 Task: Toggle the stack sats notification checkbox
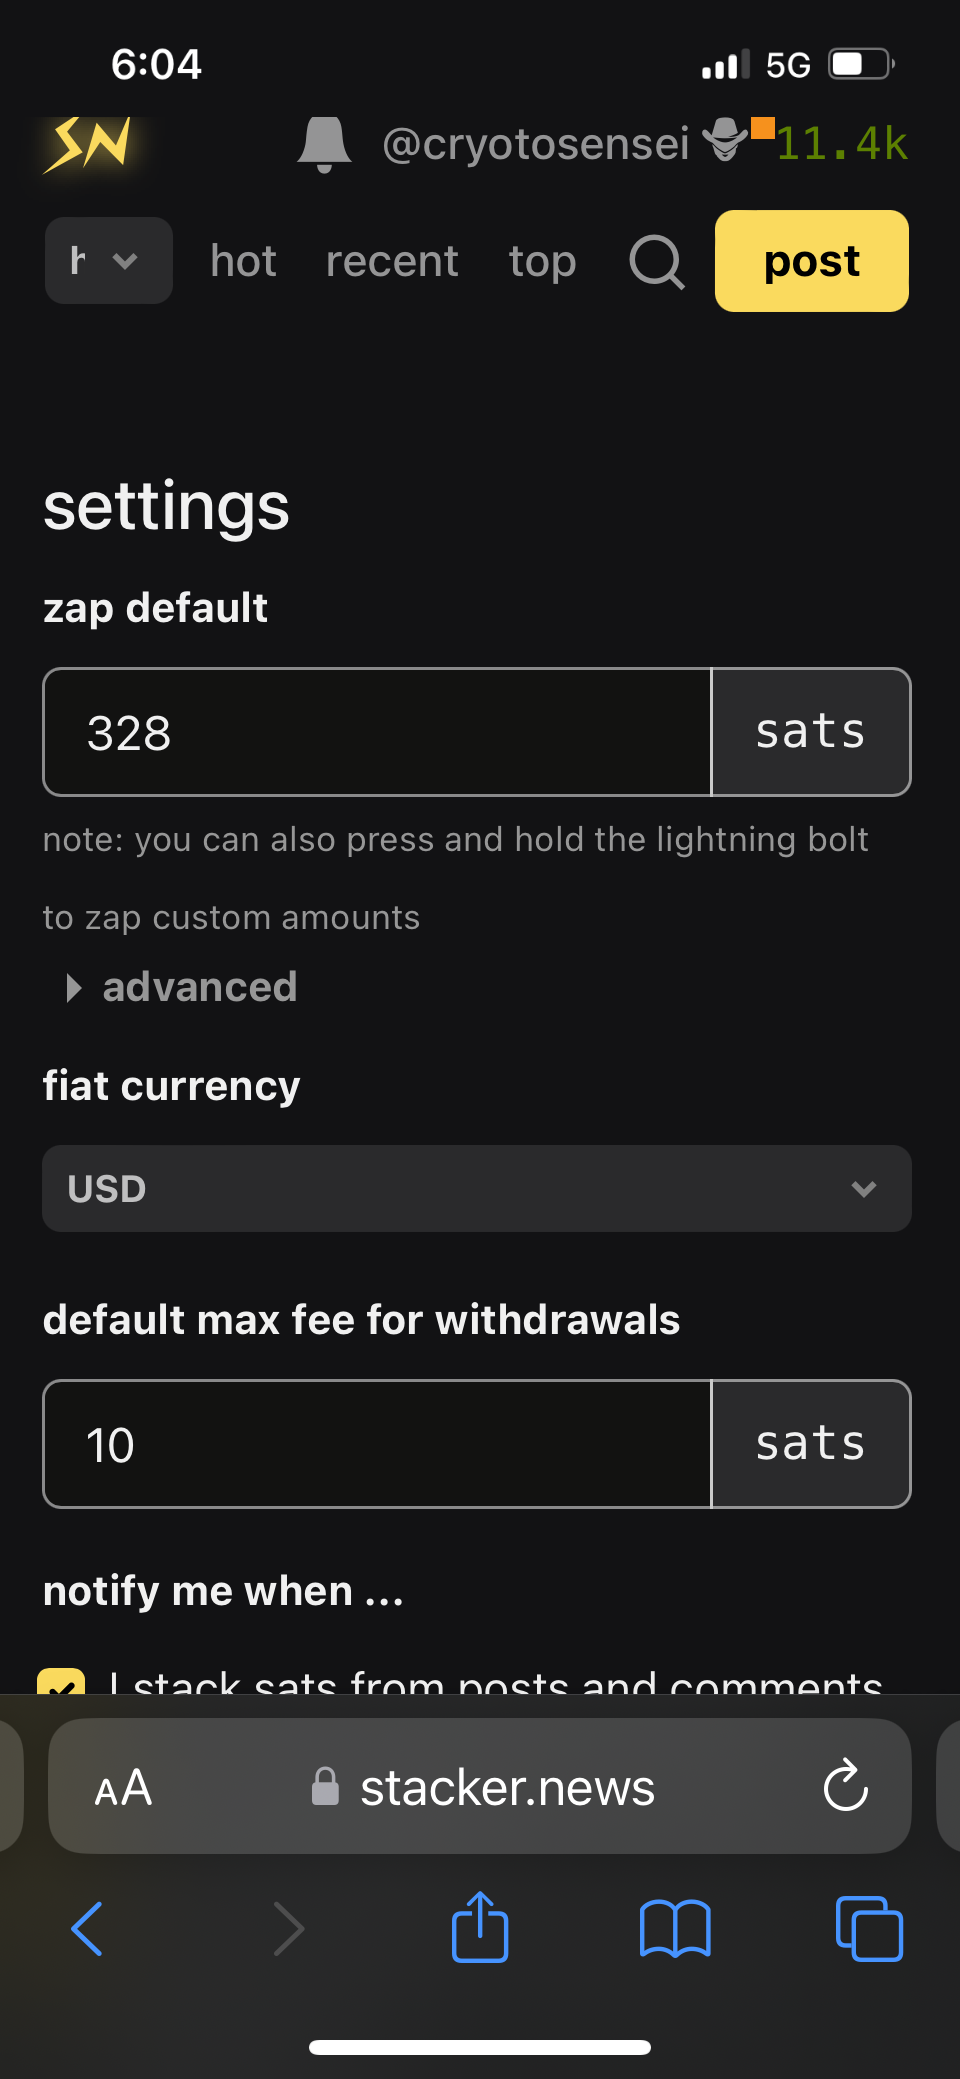pos(60,1682)
